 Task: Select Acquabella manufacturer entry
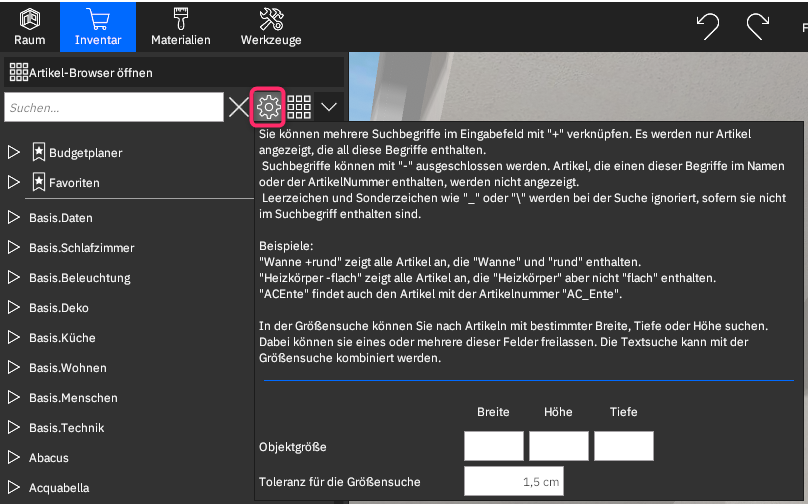(59, 488)
